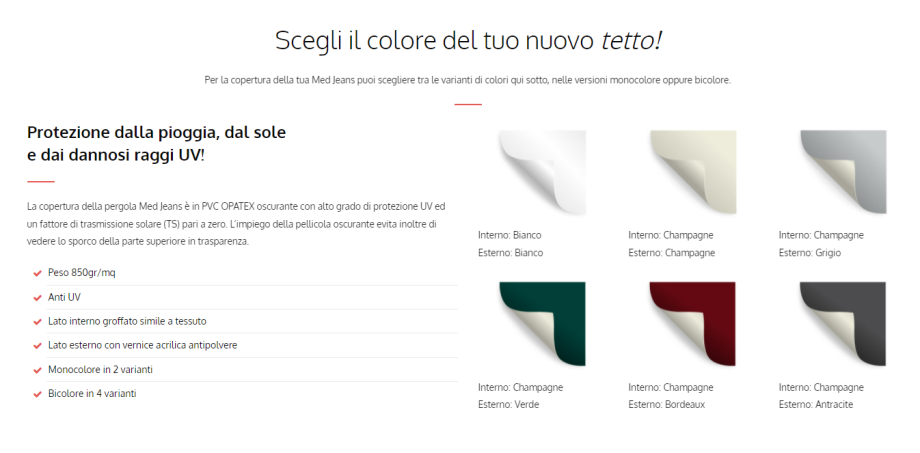Screen dimensions: 920x453
Task: Click checkmark beside Lato interno groffato
Action: pos(37,321)
